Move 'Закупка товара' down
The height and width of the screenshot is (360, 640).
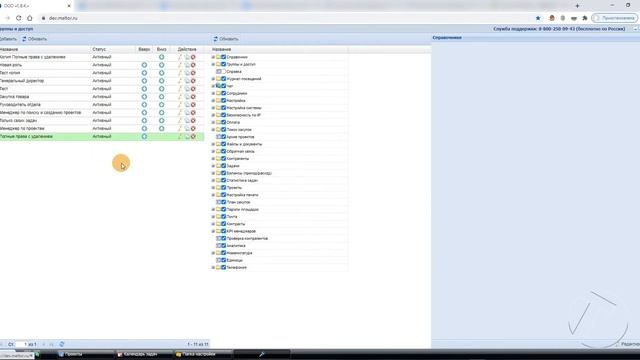click(x=162, y=97)
